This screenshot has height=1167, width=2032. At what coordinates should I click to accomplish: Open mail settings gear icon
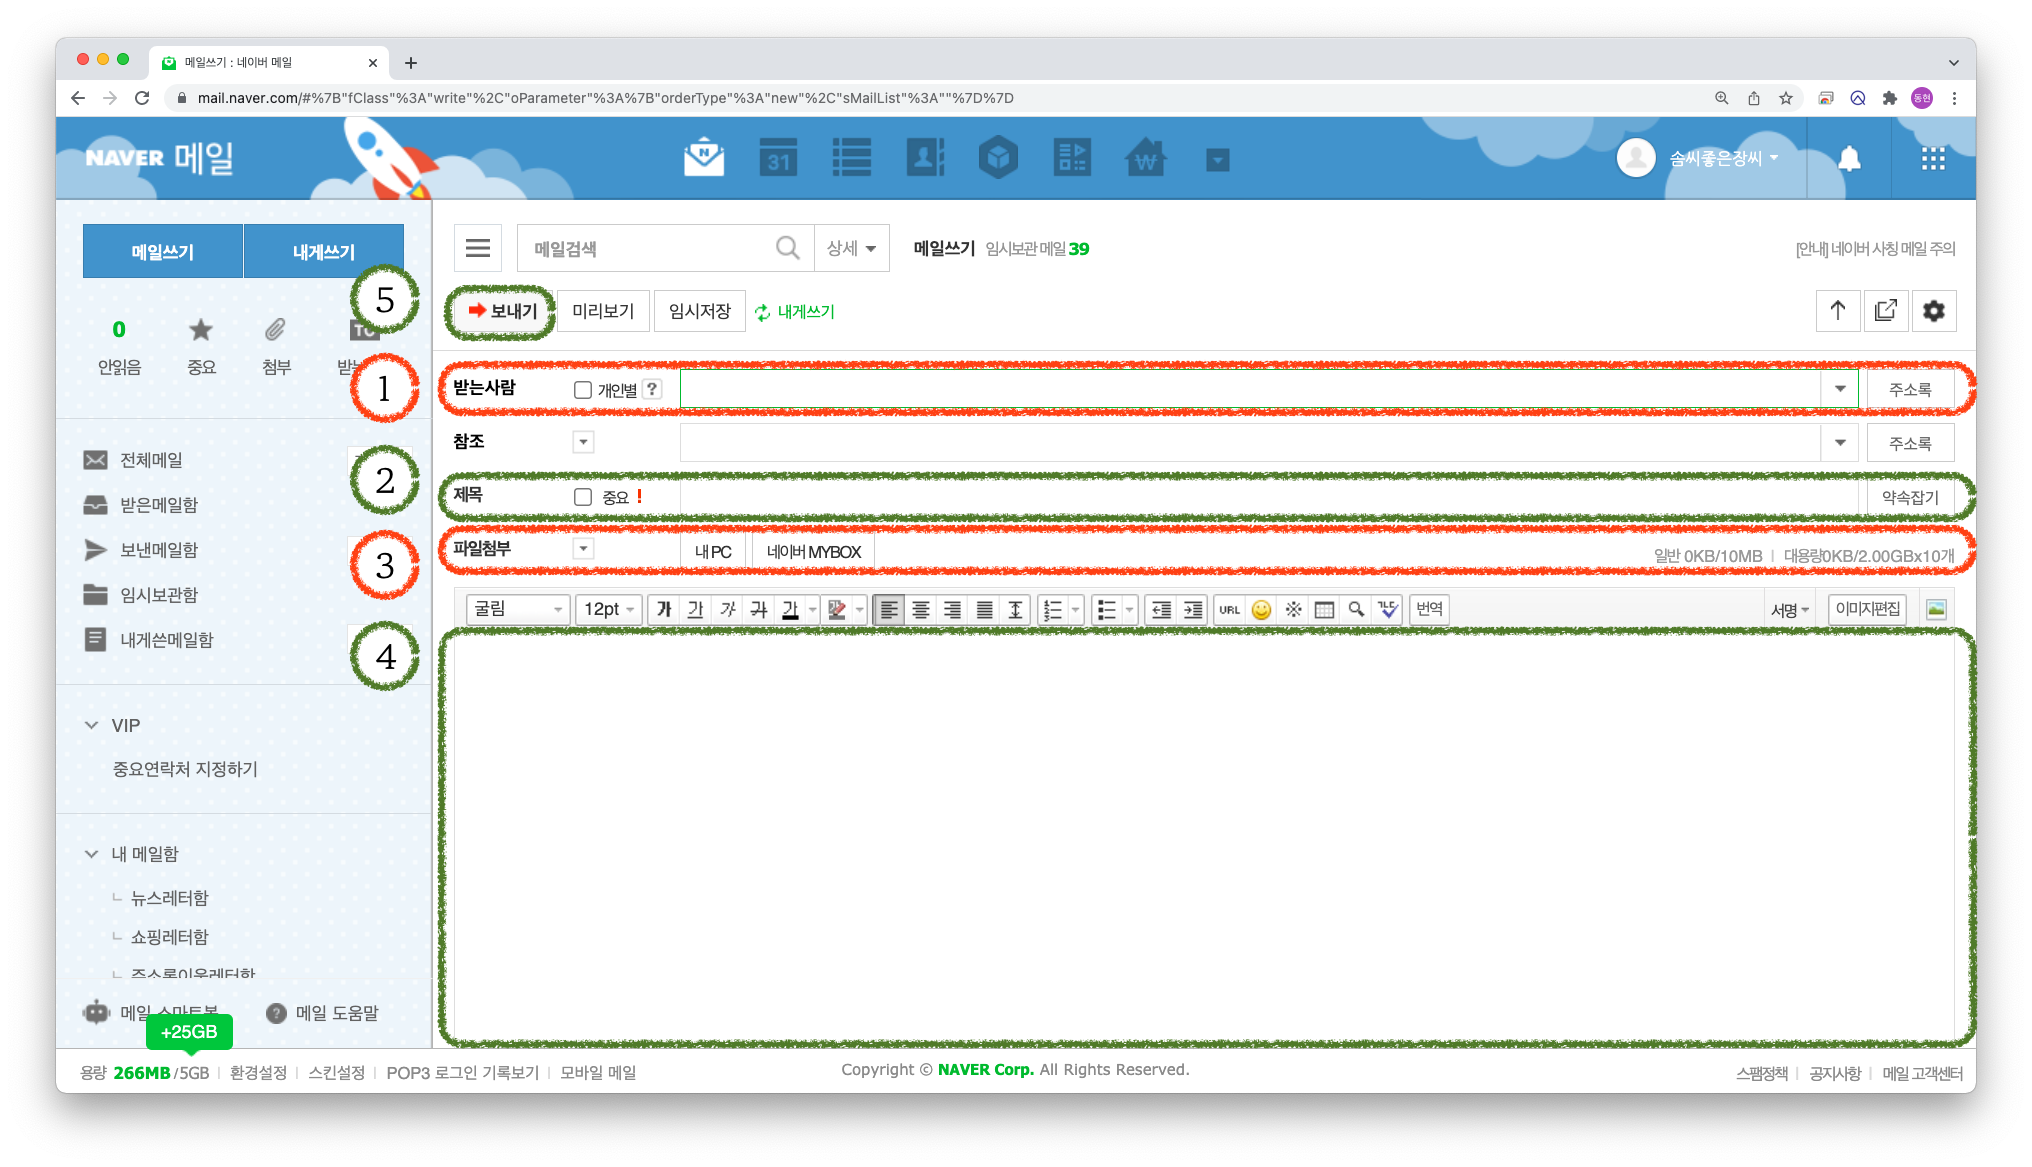(x=1934, y=311)
